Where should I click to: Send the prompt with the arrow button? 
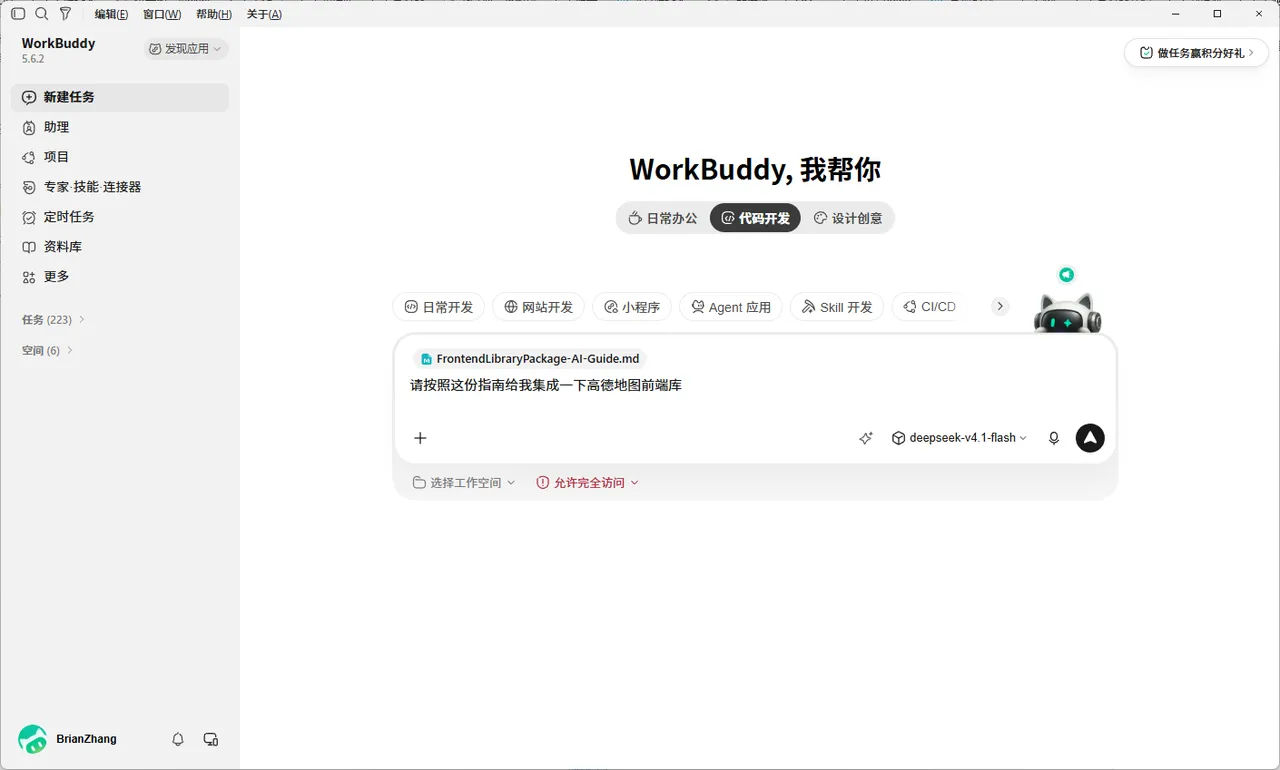[x=1090, y=438]
